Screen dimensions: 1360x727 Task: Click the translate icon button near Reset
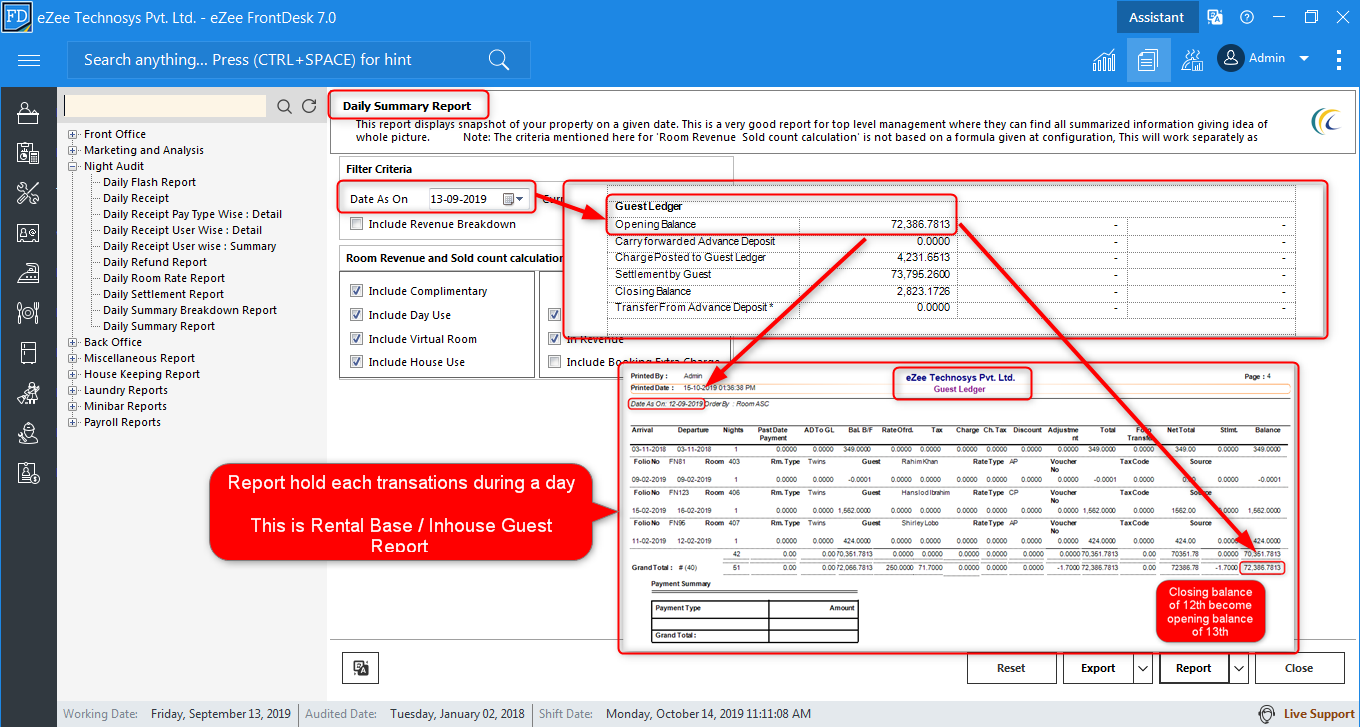(x=360, y=668)
